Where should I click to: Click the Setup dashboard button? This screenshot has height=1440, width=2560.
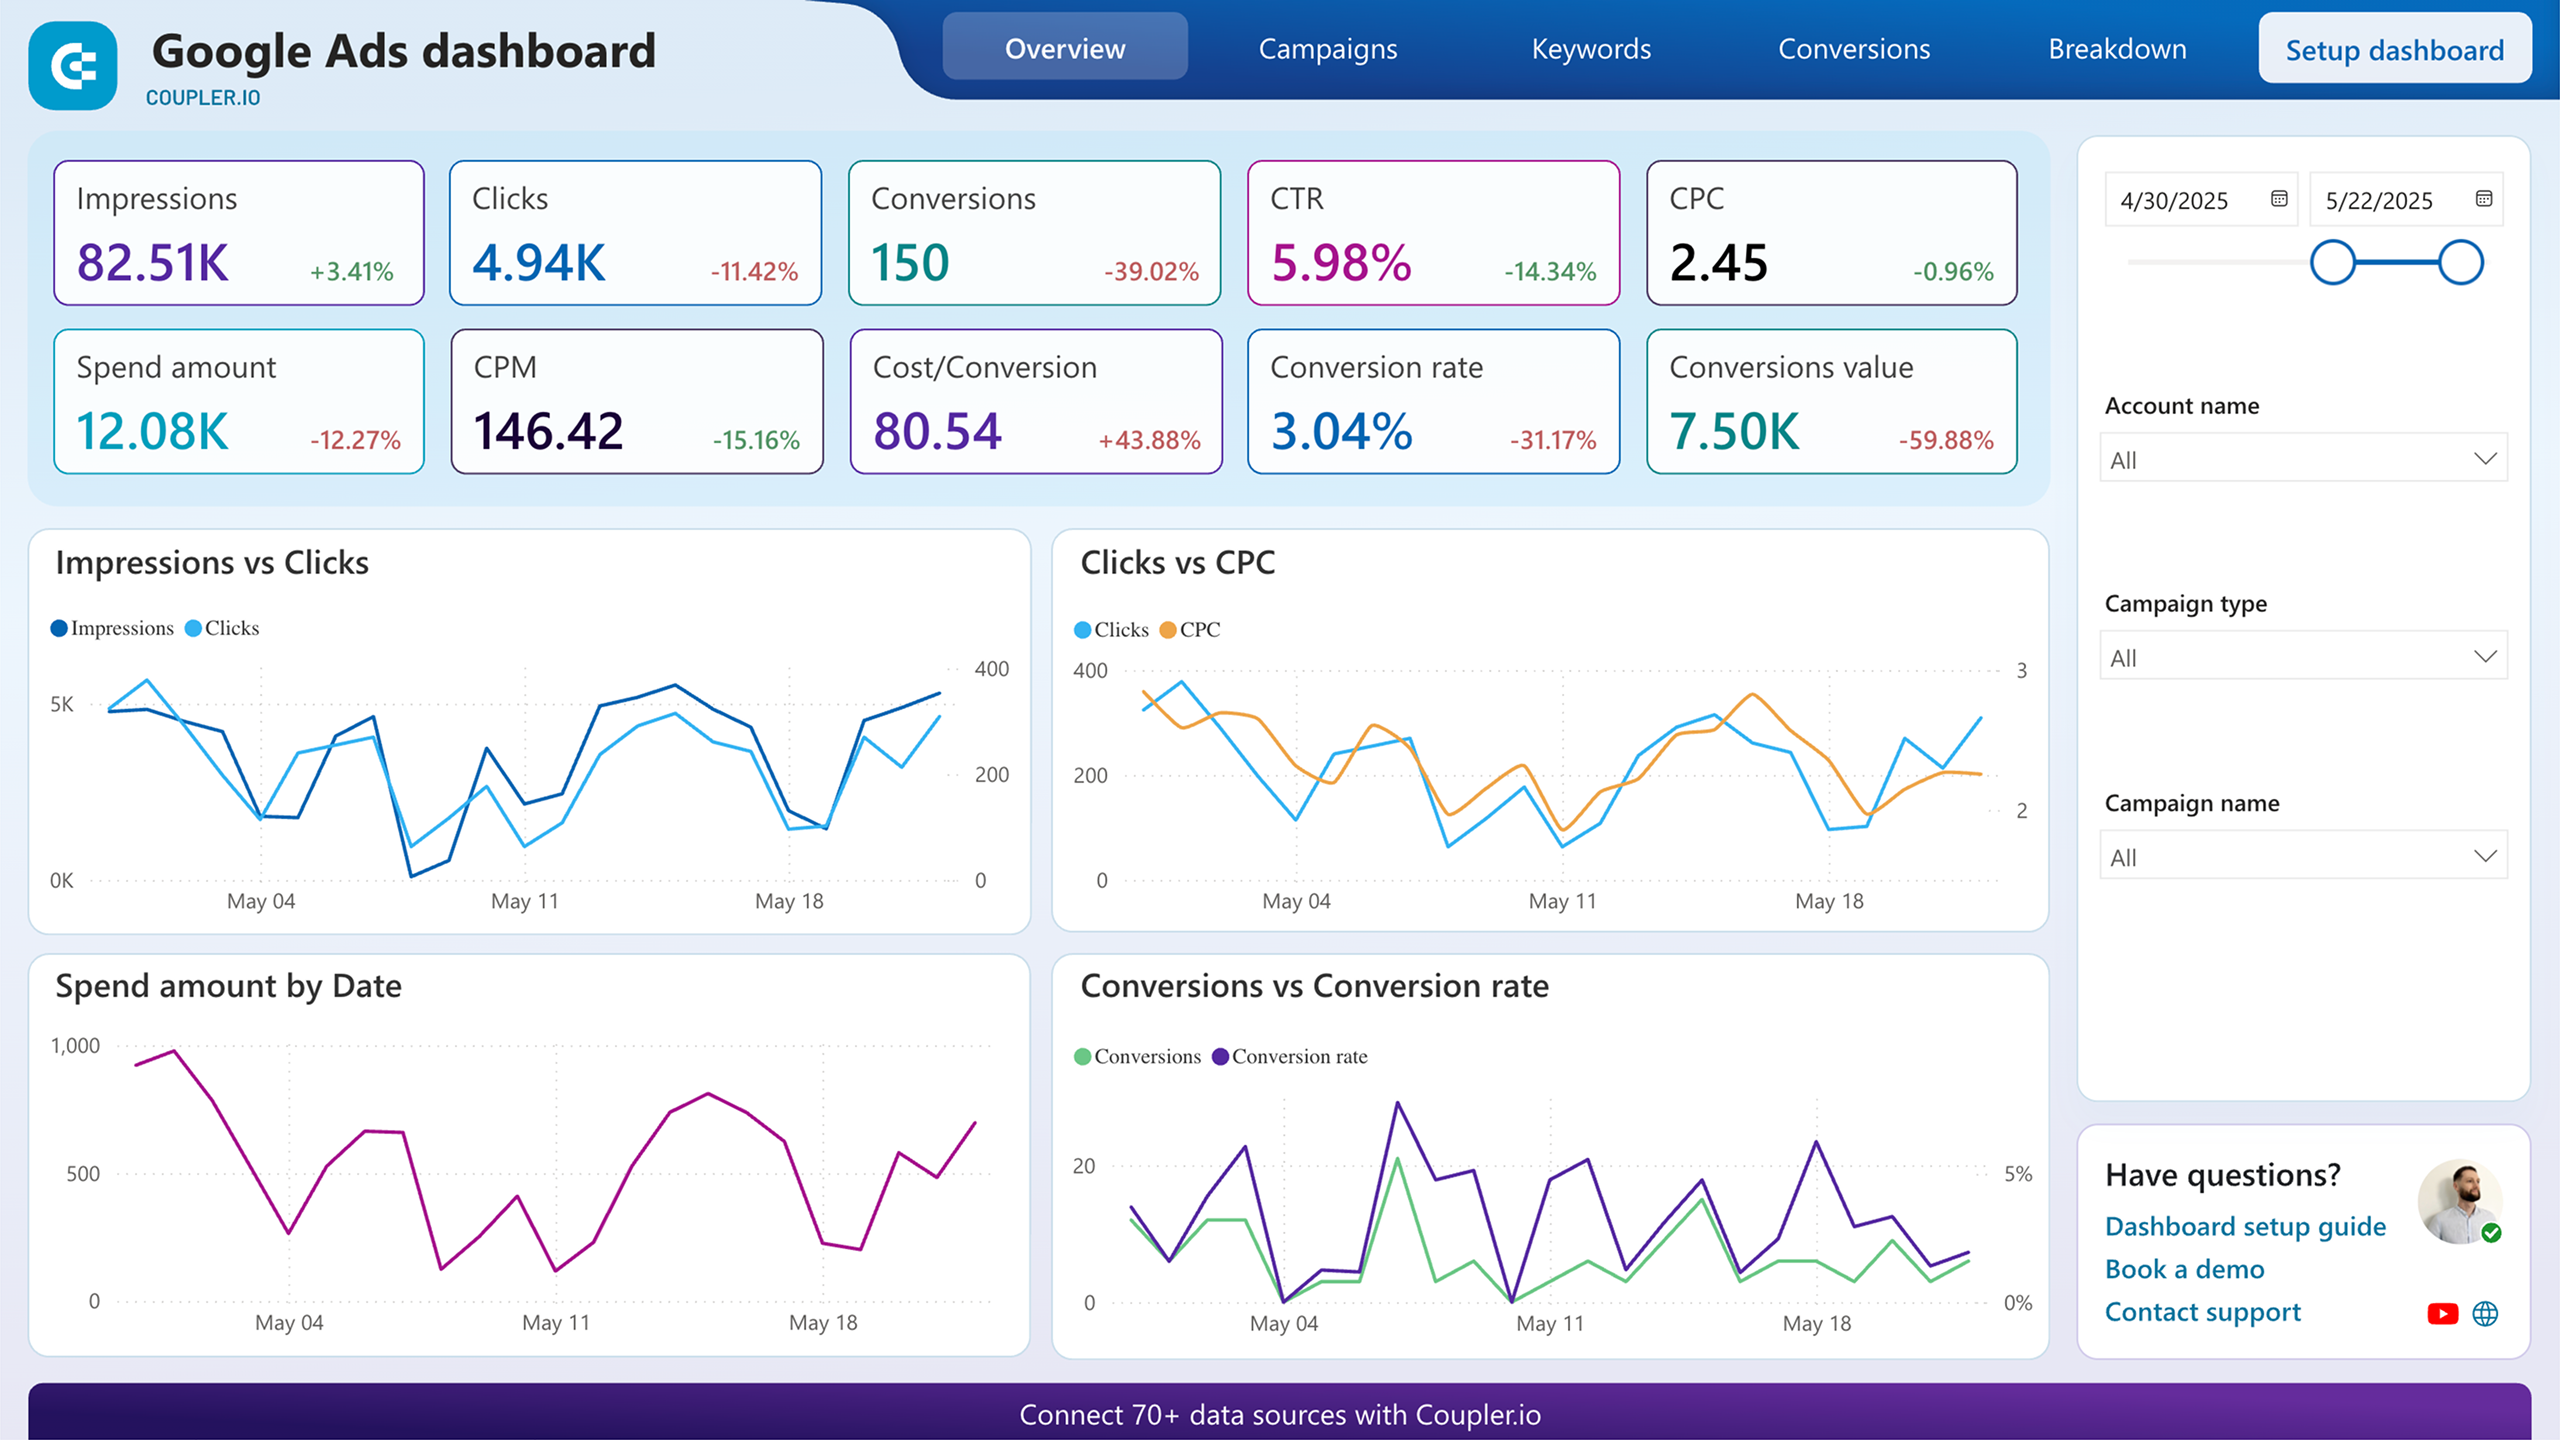point(2392,49)
